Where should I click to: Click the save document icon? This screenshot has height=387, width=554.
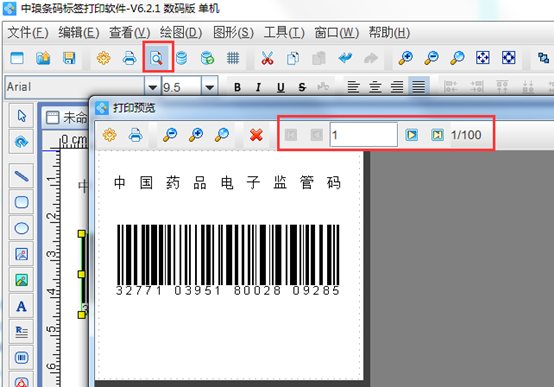69,58
